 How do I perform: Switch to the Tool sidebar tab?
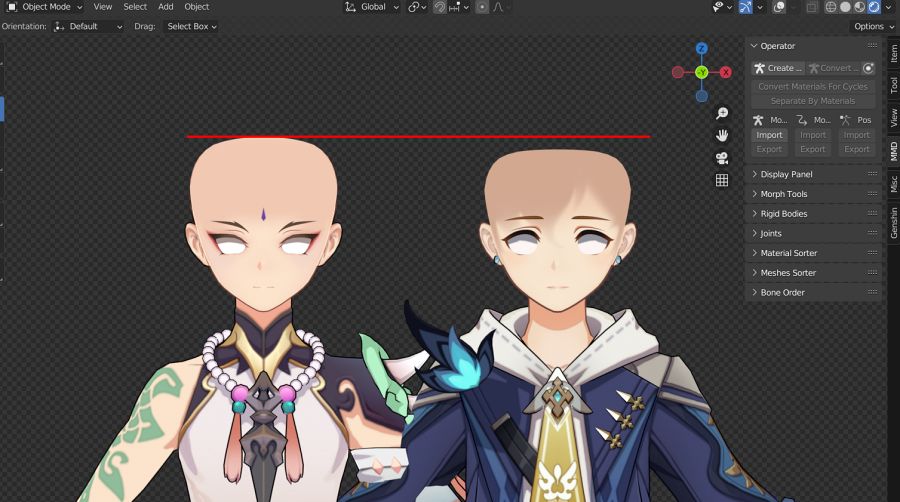(x=894, y=85)
